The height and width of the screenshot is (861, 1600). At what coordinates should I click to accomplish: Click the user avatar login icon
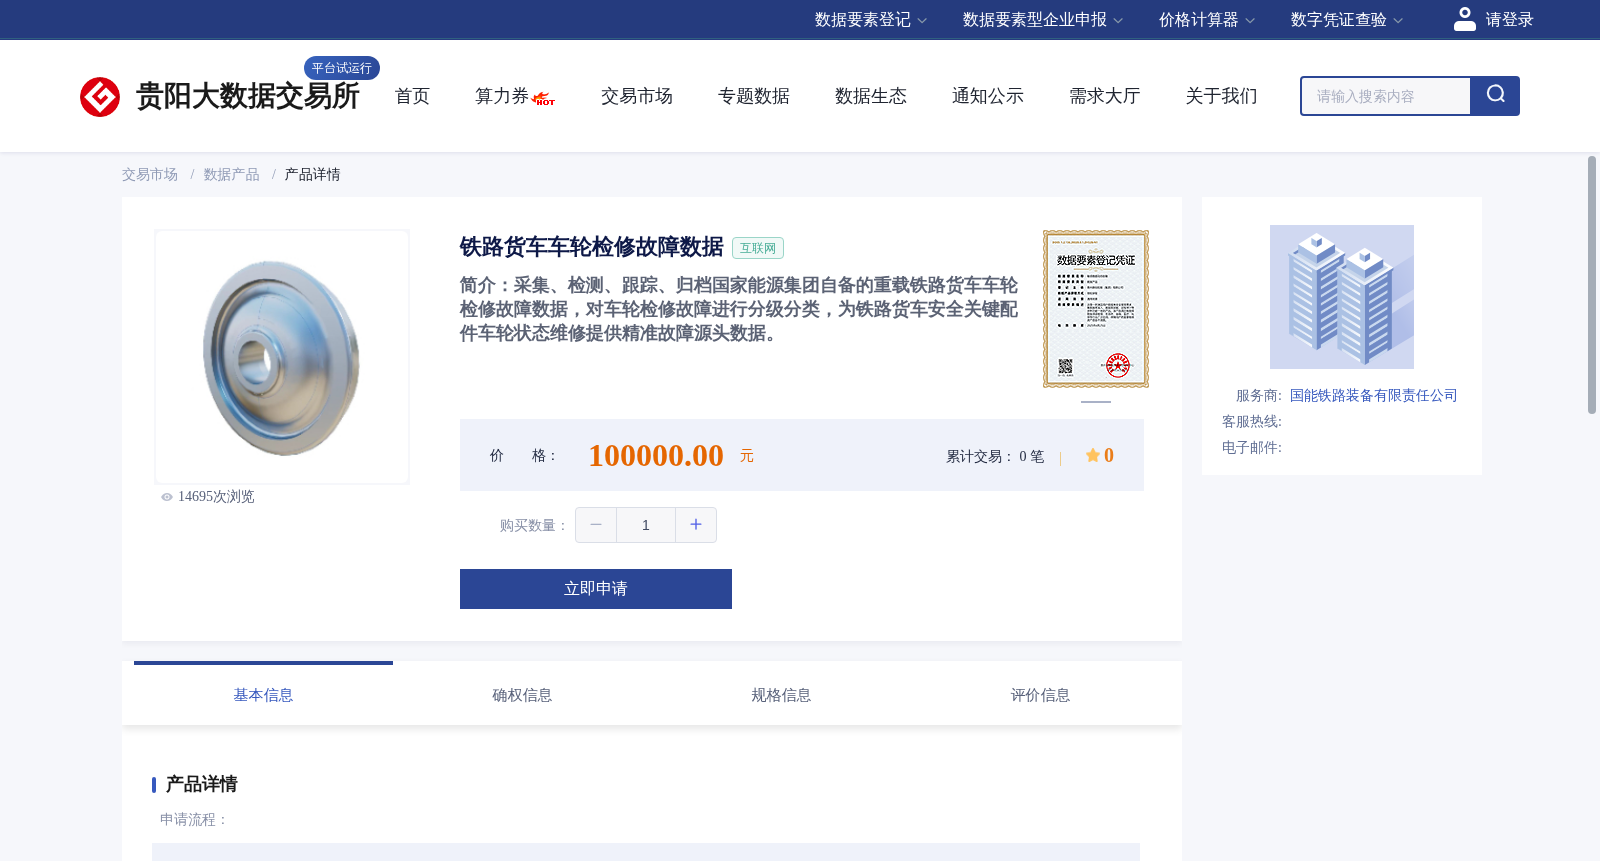tap(1464, 19)
